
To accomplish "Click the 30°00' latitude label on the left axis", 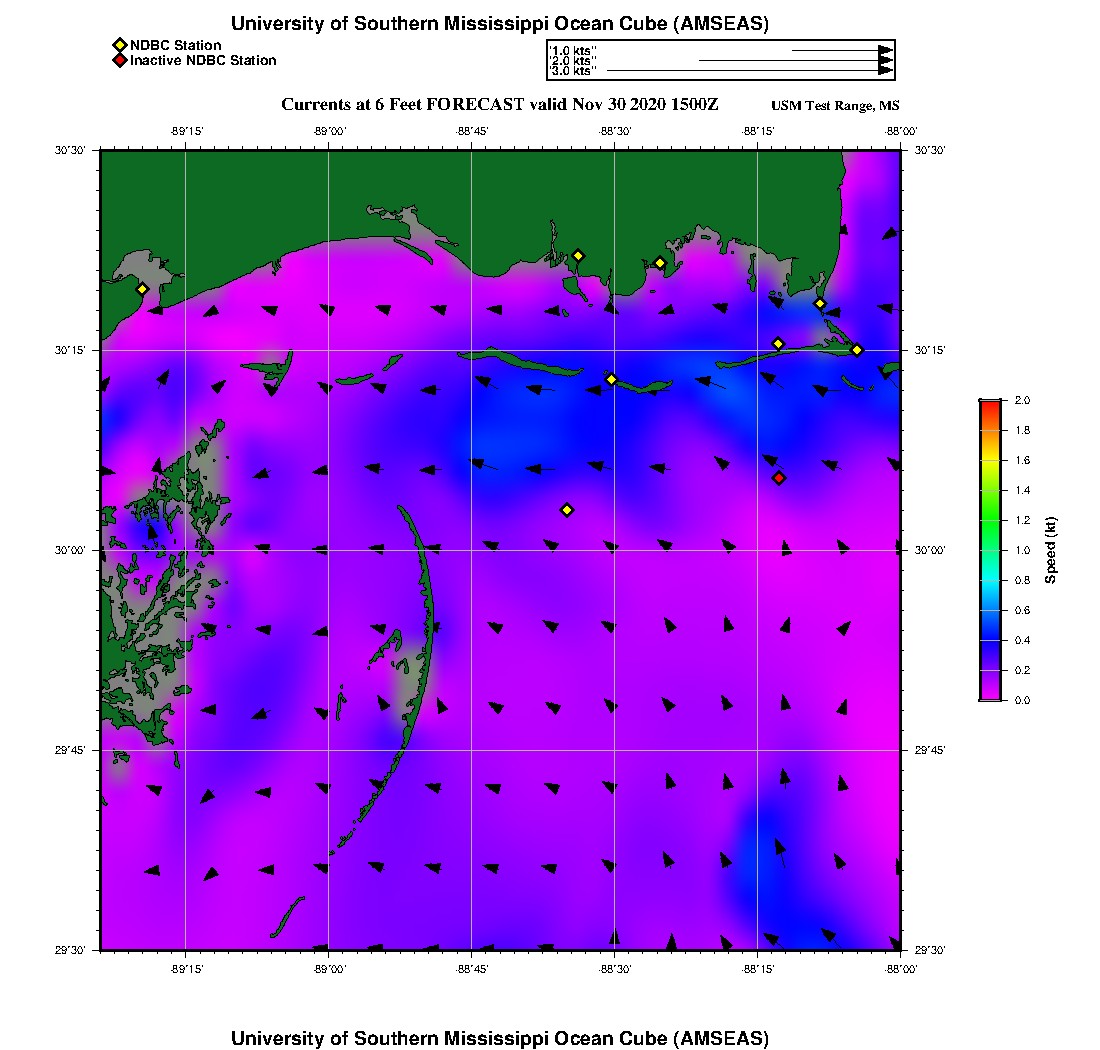I will (72, 550).
